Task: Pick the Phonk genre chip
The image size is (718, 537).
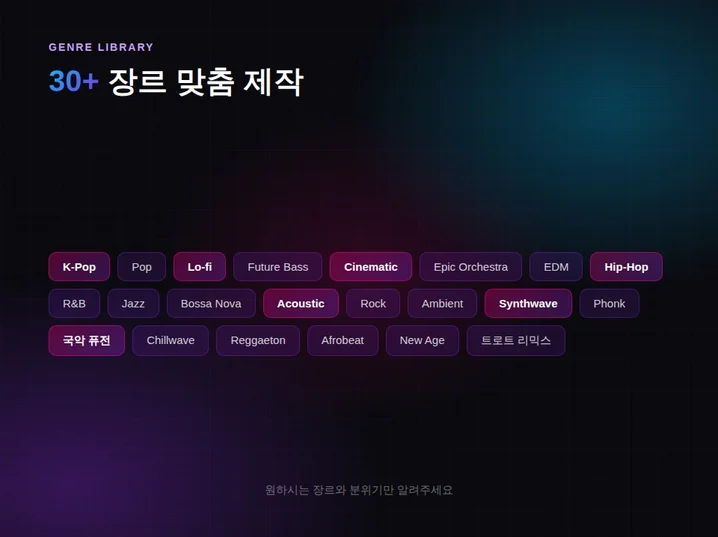Action: pyautogui.click(x=609, y=304)
